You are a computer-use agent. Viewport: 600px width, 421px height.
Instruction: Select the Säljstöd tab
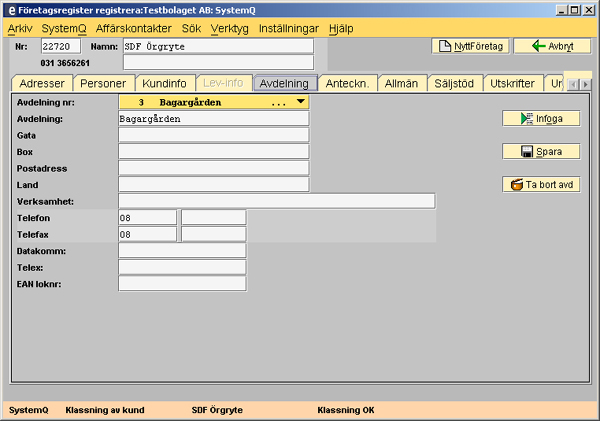click(x=455, y=84)
